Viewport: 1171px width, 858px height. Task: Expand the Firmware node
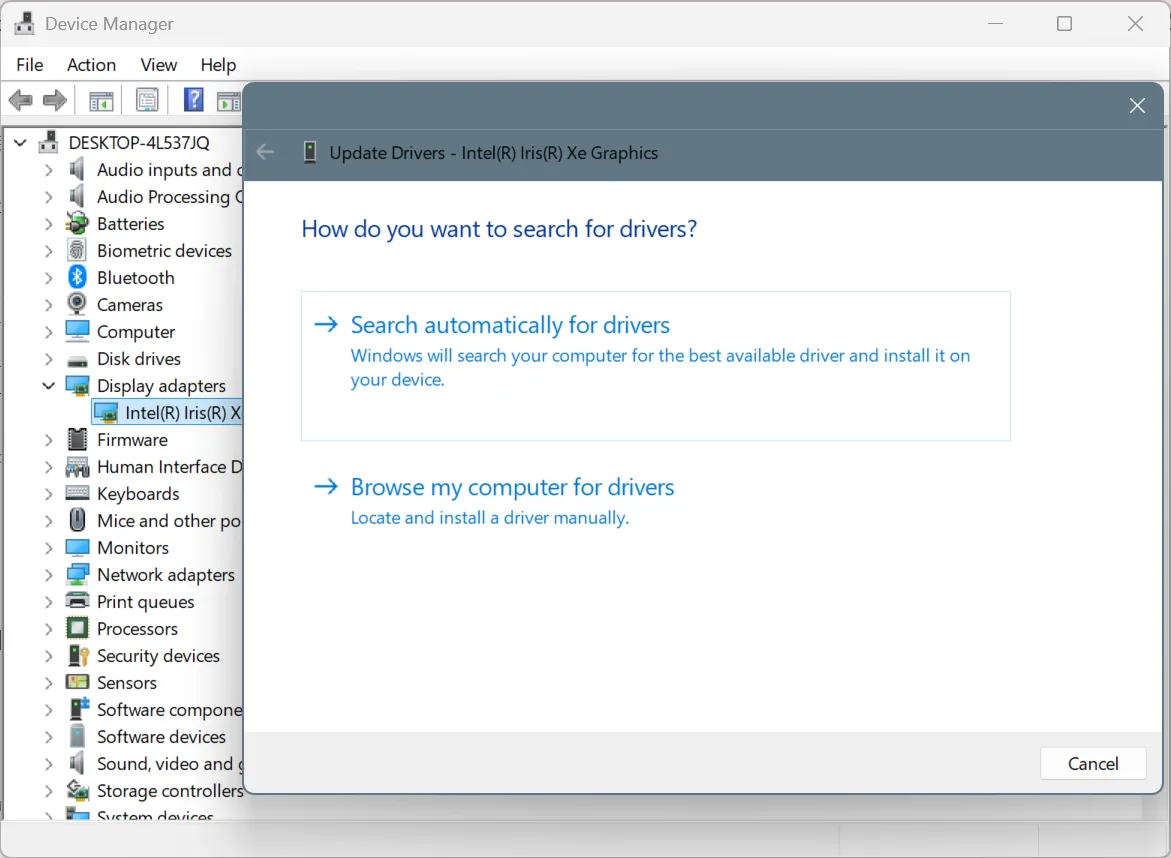[x=49, y=440]
